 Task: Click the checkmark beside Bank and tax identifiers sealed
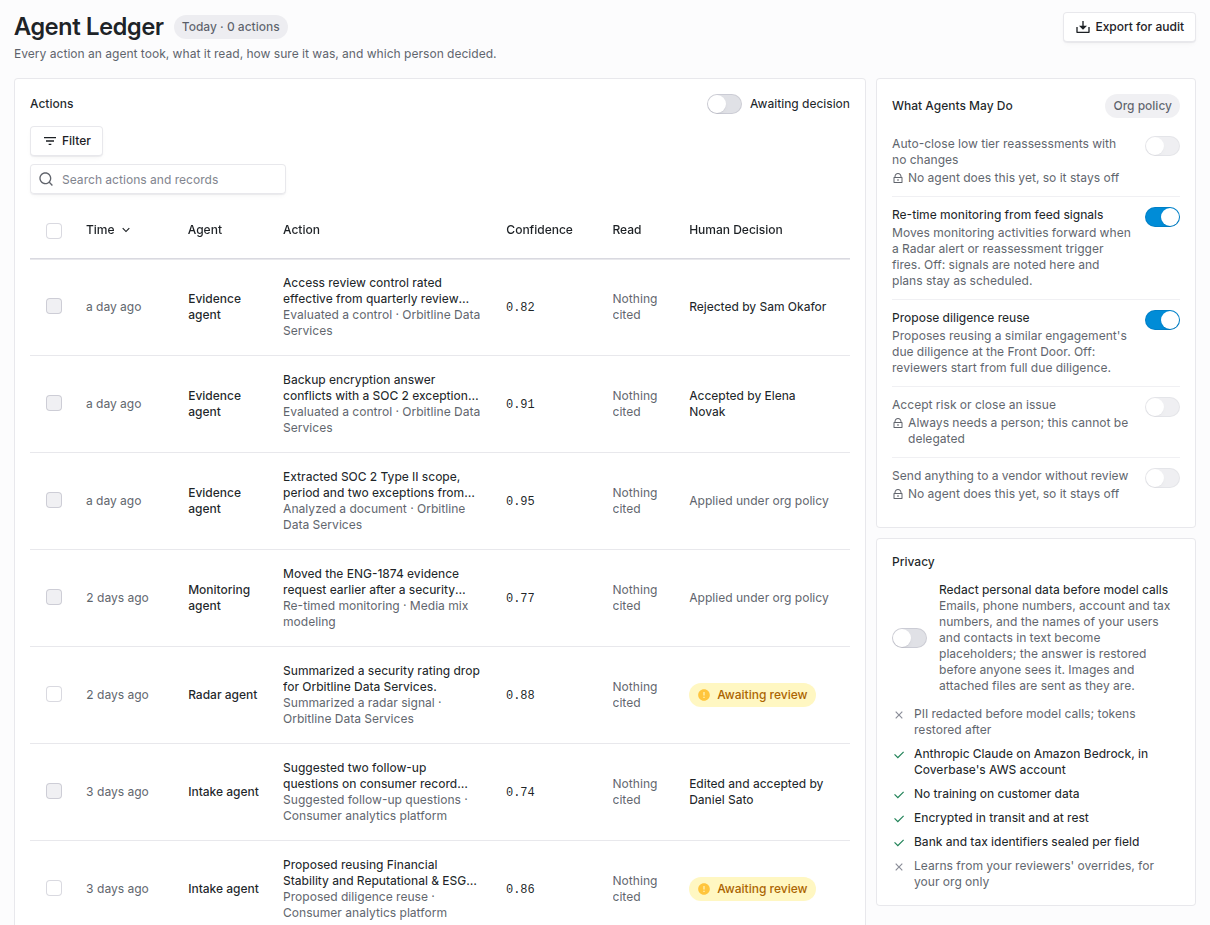pos(899,842)
